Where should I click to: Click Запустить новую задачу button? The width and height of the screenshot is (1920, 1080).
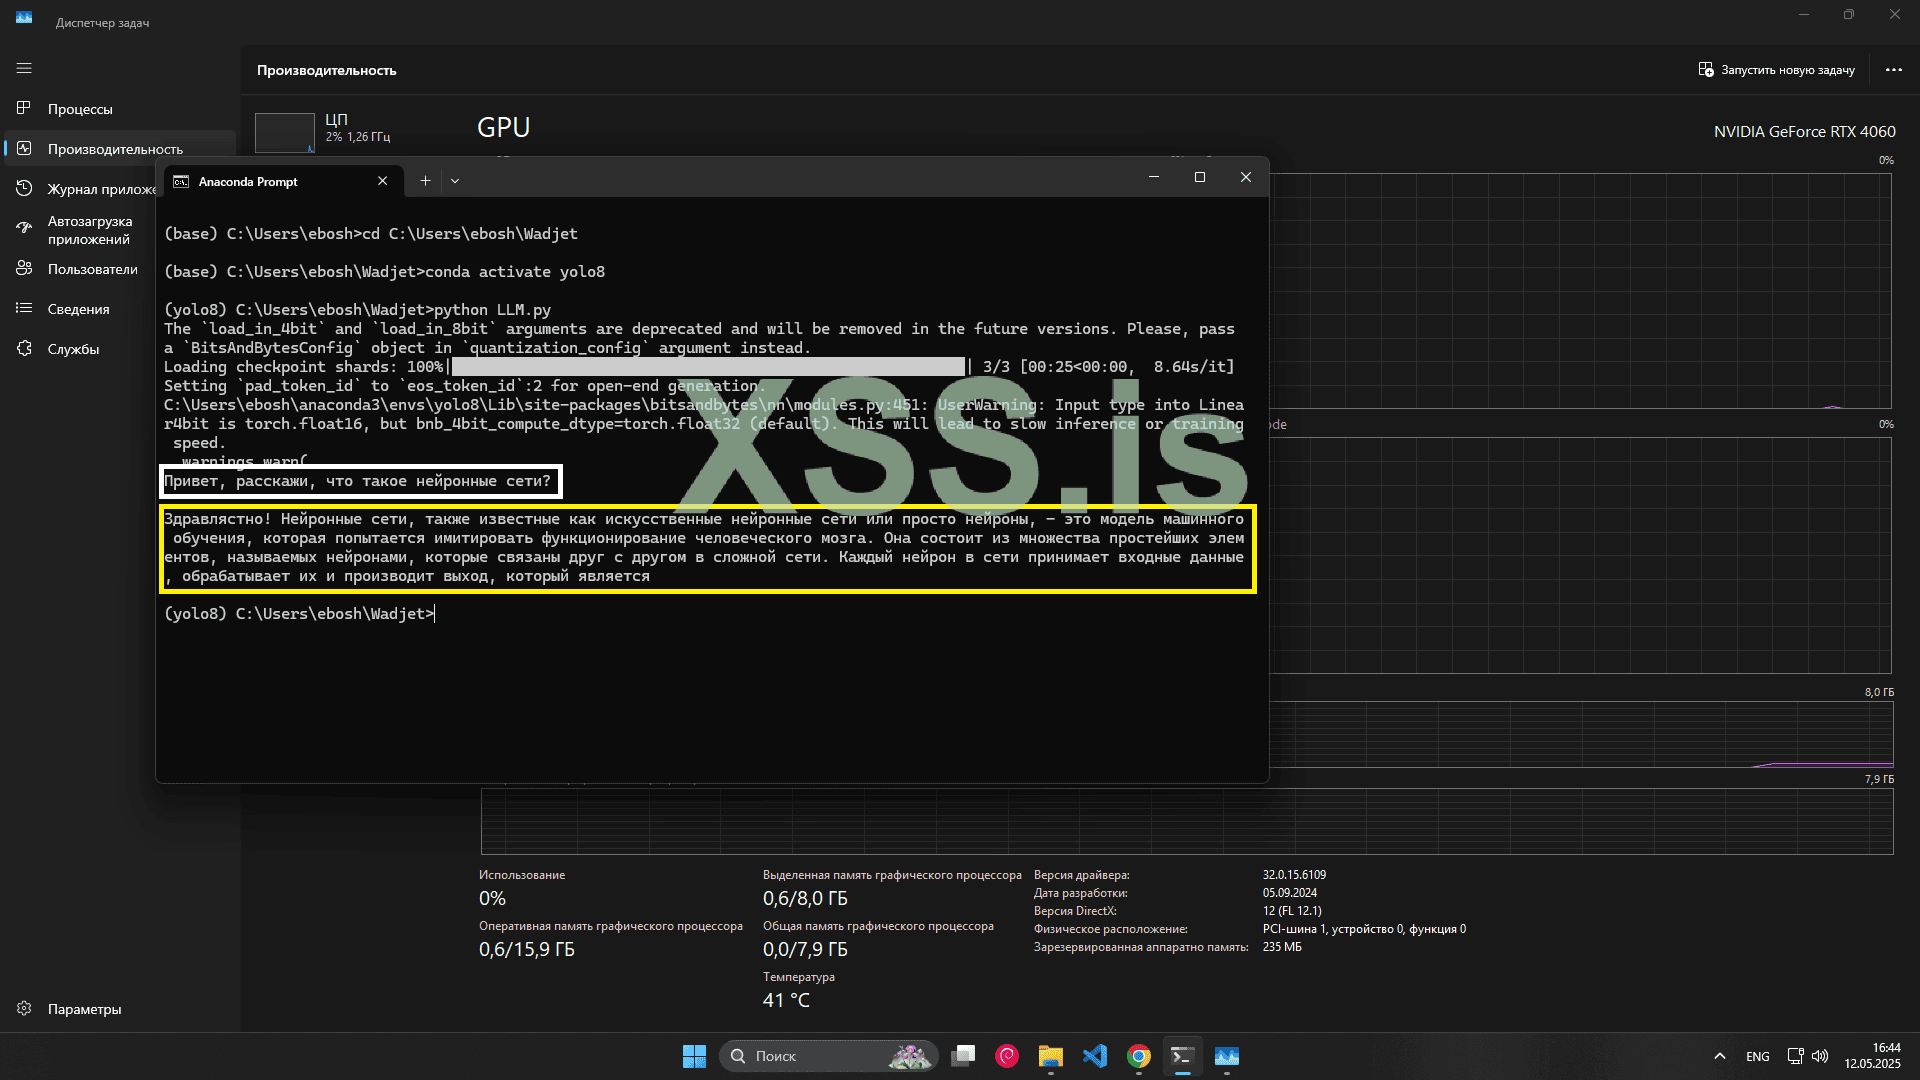1776,70
